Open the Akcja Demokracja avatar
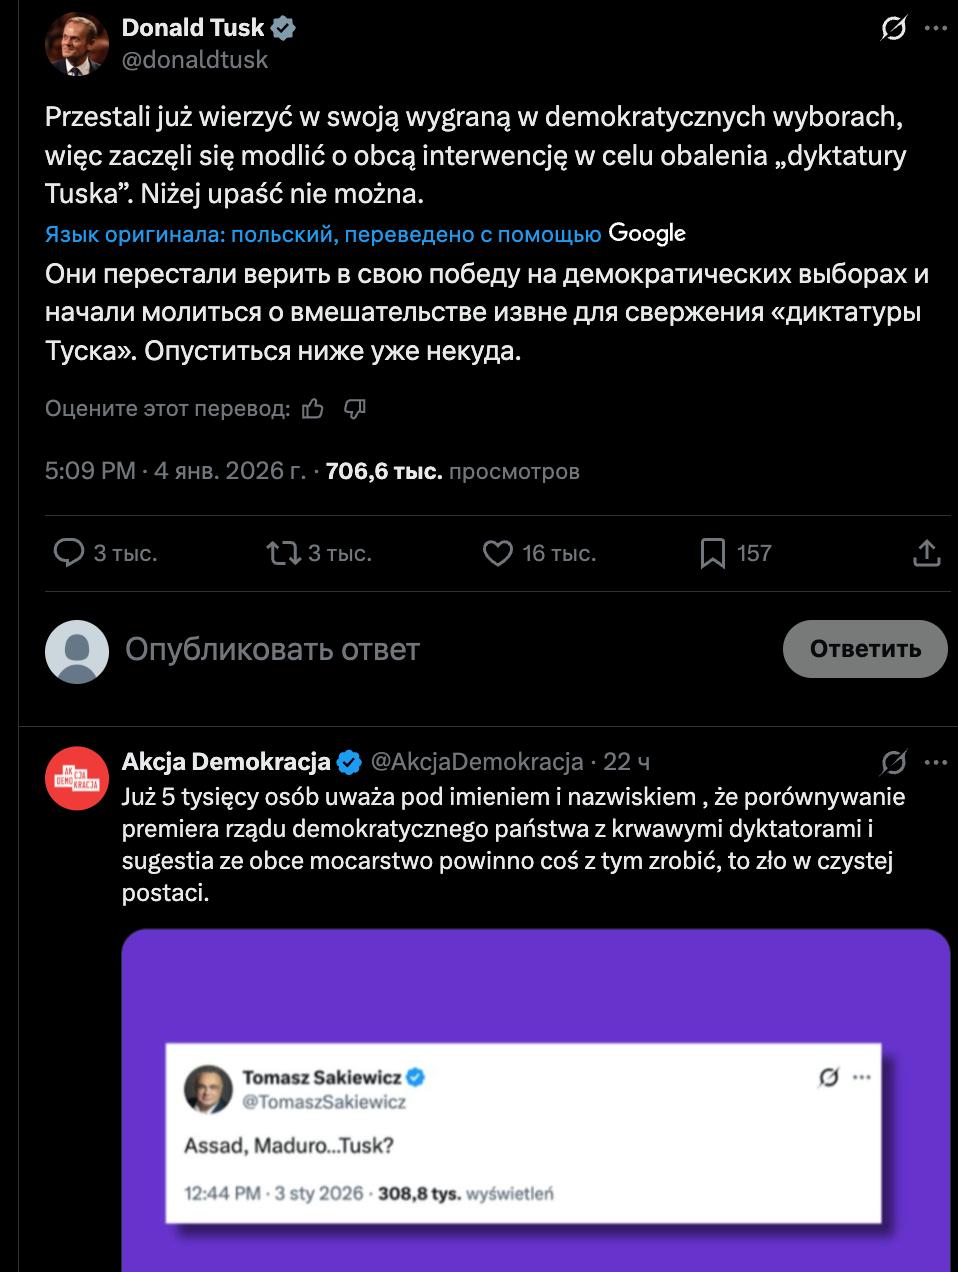The image size is (958, 1272). pos(77,778)
